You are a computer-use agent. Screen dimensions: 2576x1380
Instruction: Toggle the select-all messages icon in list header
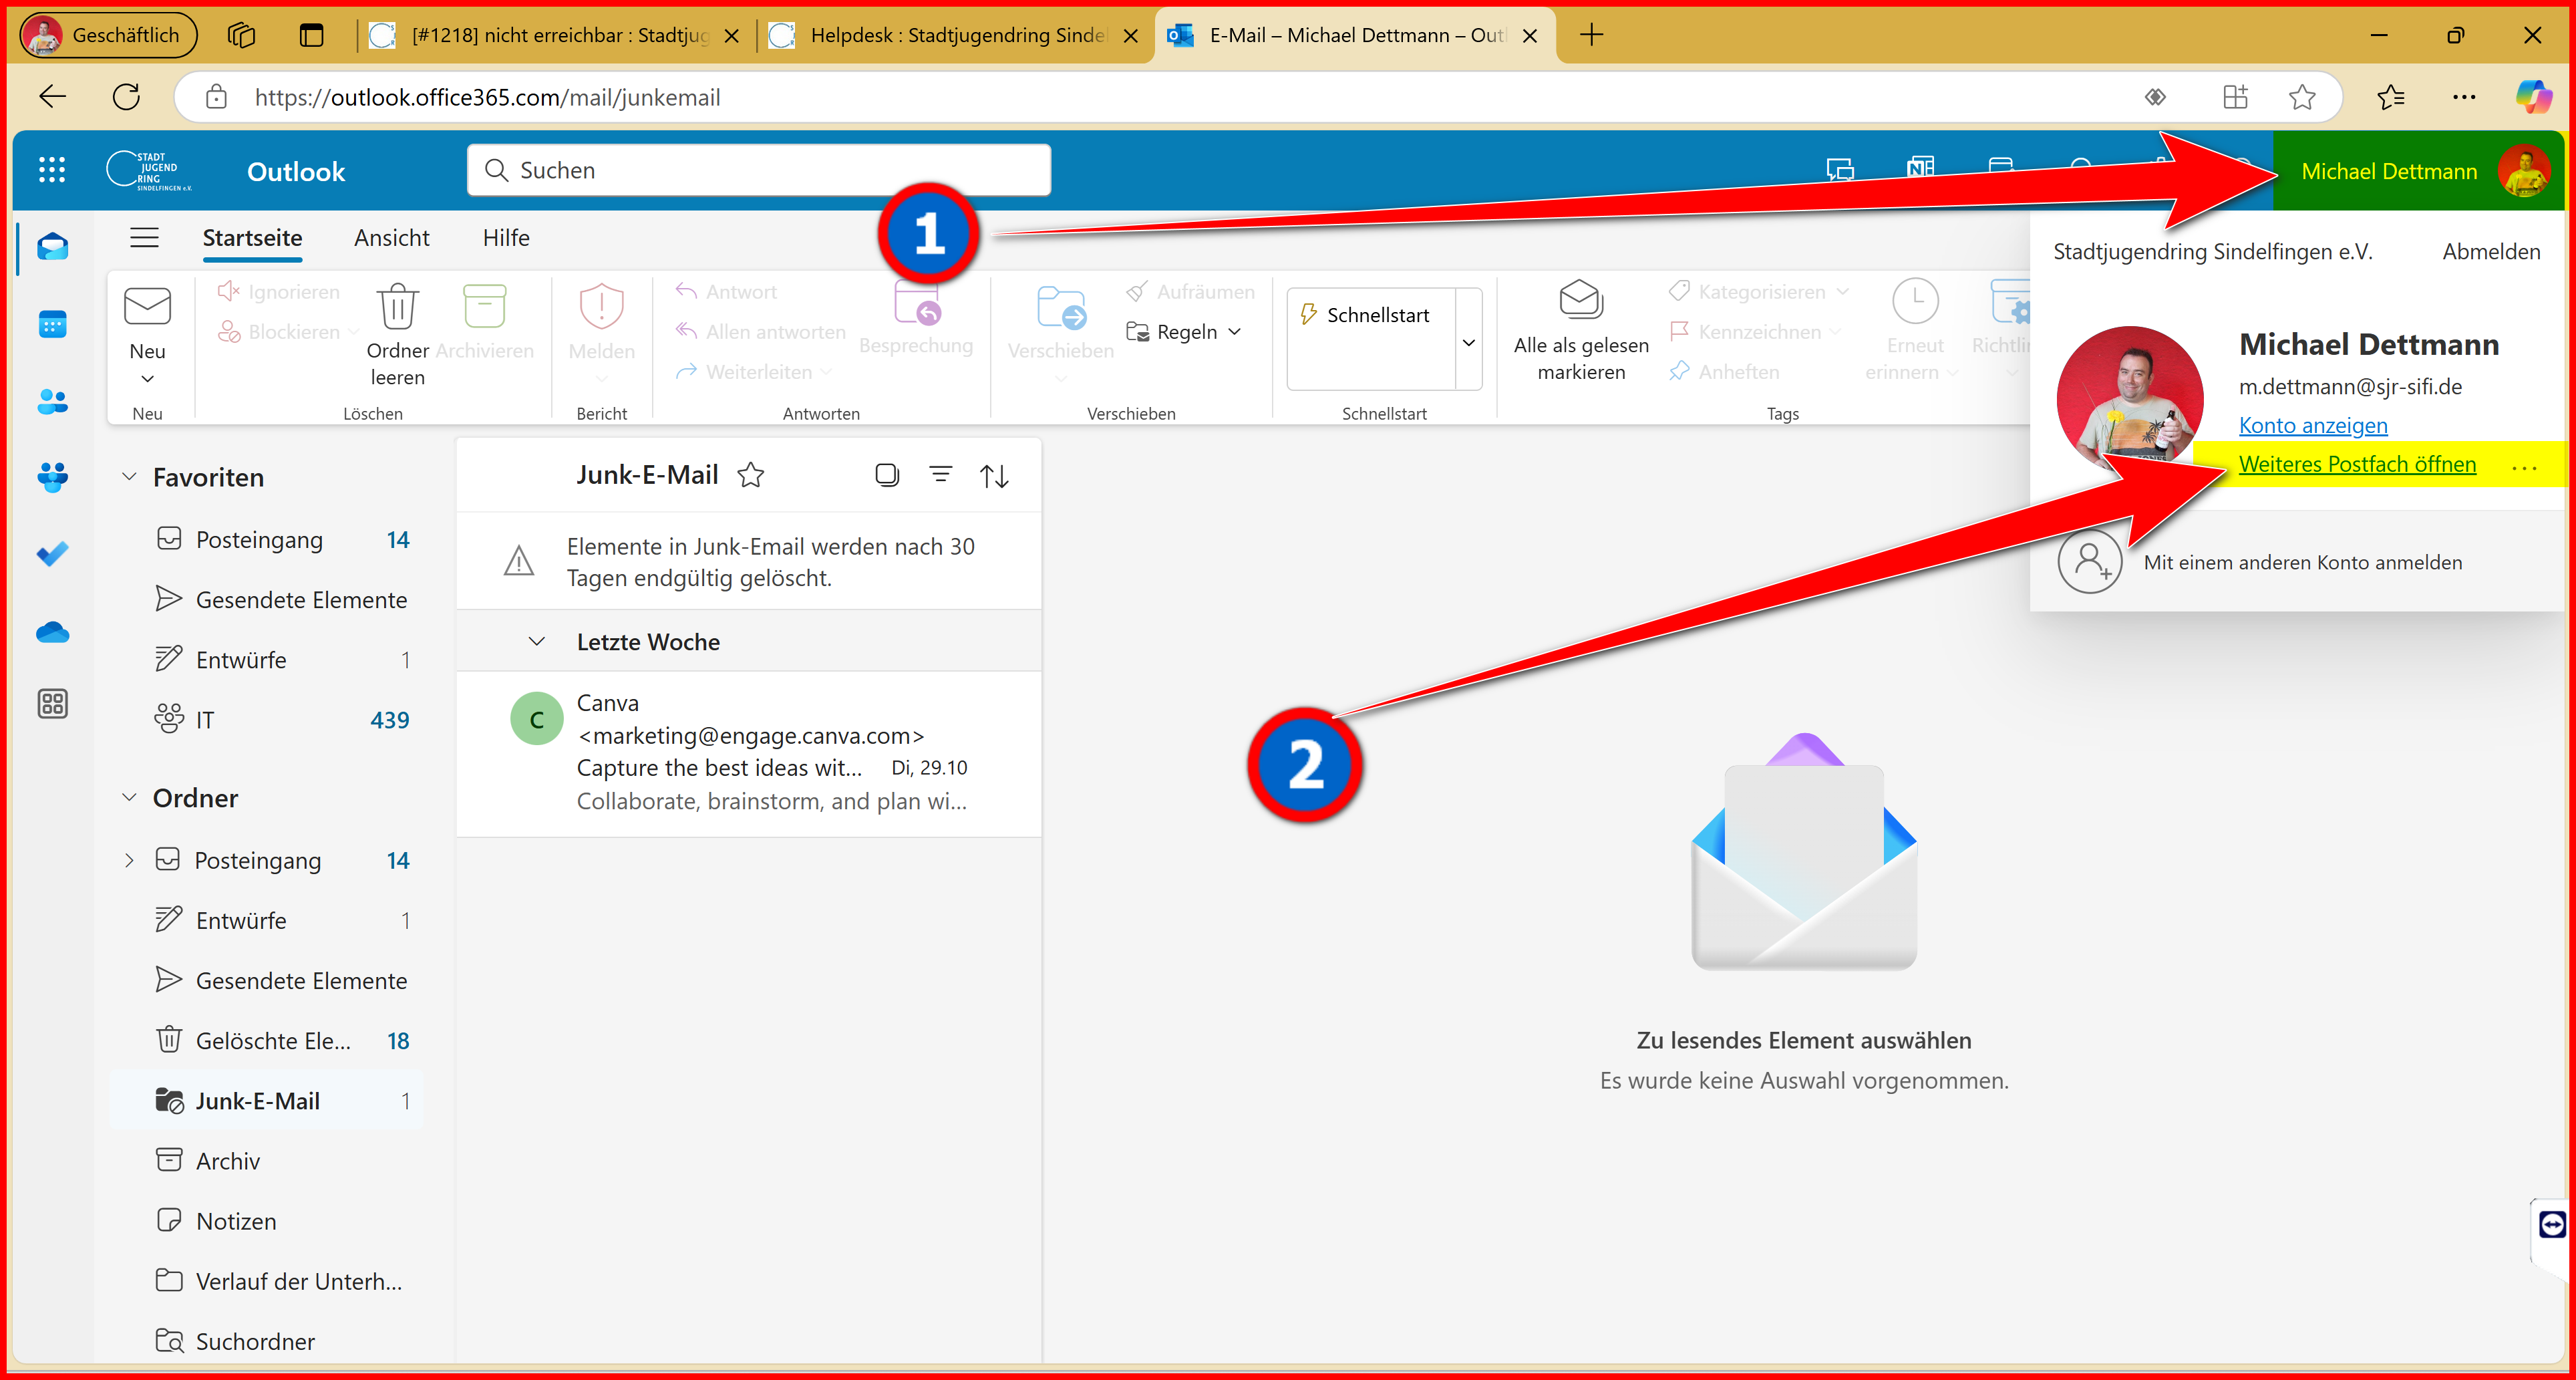pos(886,475)
